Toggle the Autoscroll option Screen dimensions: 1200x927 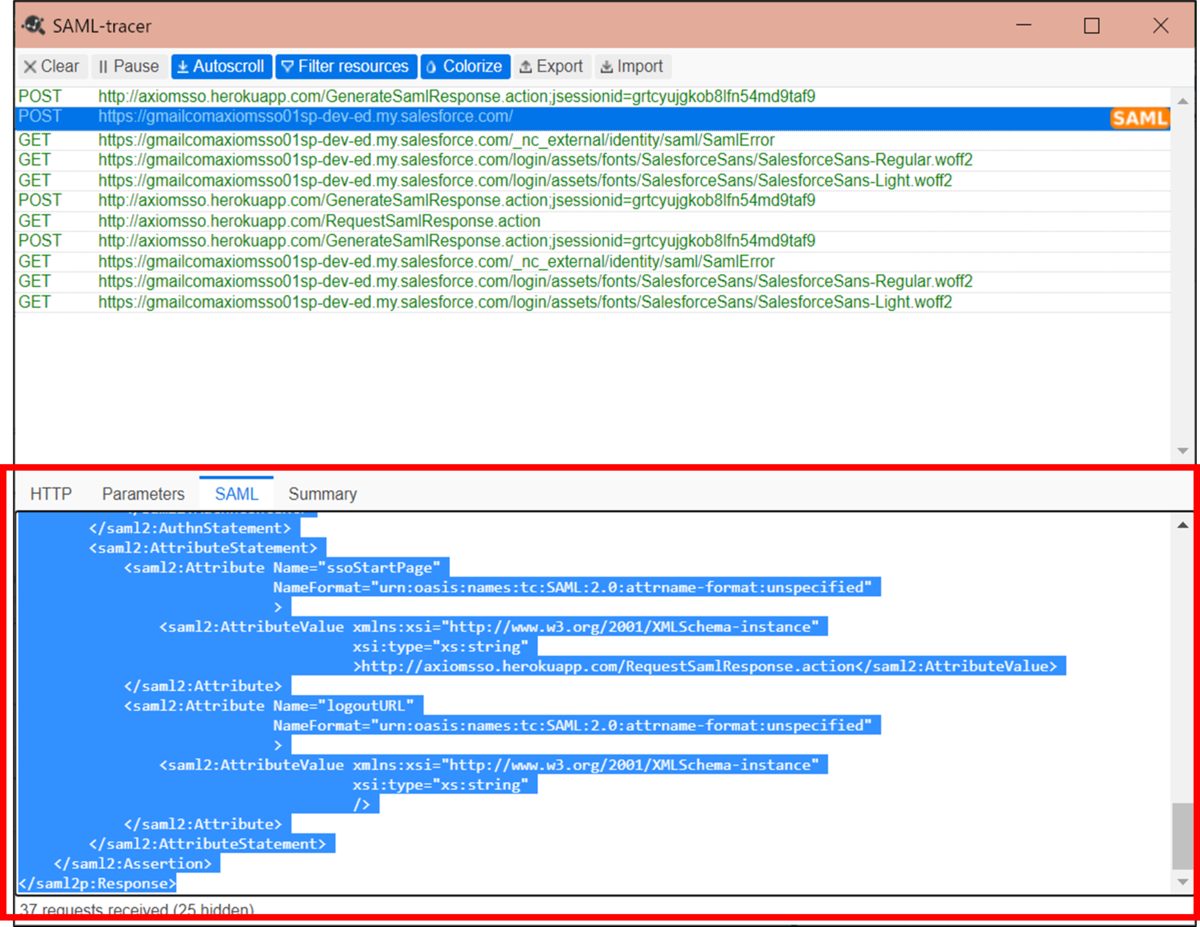pos(220,67)
